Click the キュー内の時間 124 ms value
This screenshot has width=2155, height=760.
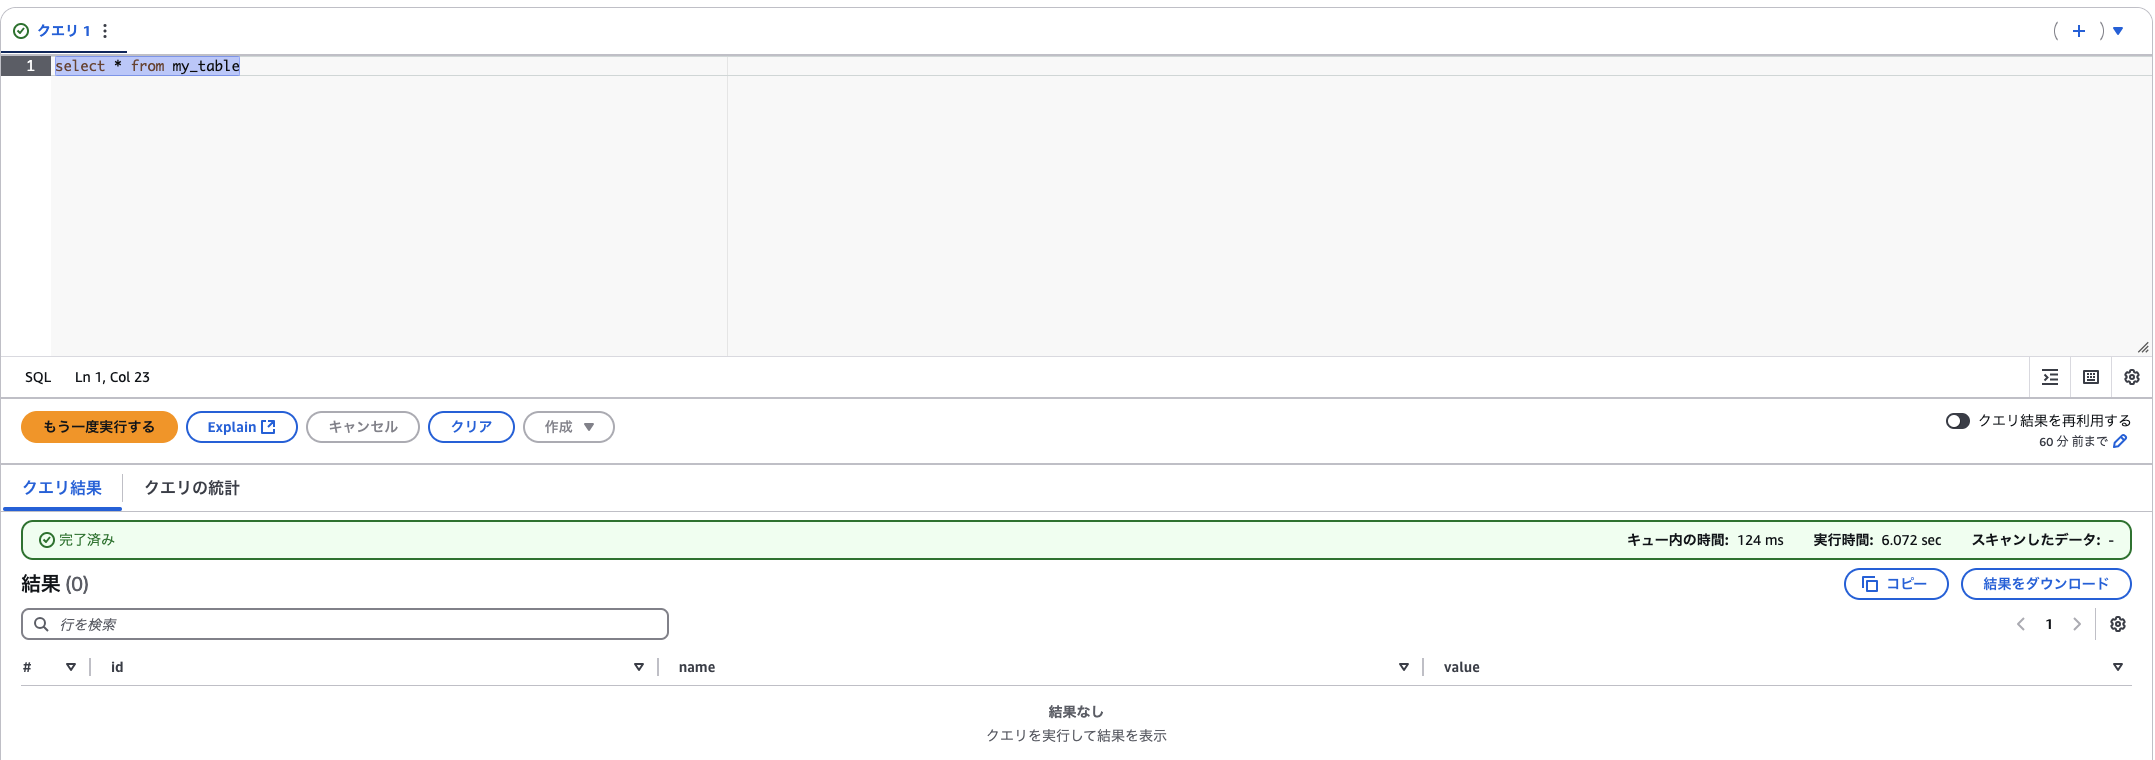pos(1760,540)
